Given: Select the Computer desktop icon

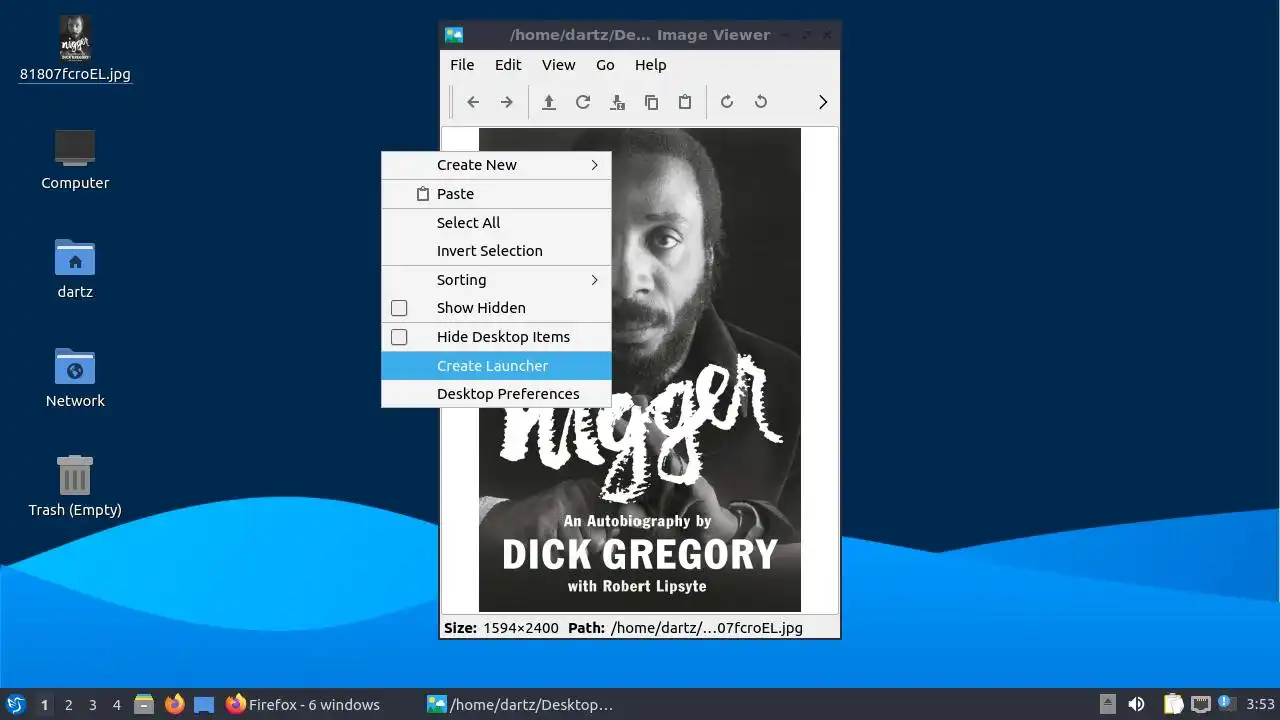Looking at the screenshot, I should 75,148.
